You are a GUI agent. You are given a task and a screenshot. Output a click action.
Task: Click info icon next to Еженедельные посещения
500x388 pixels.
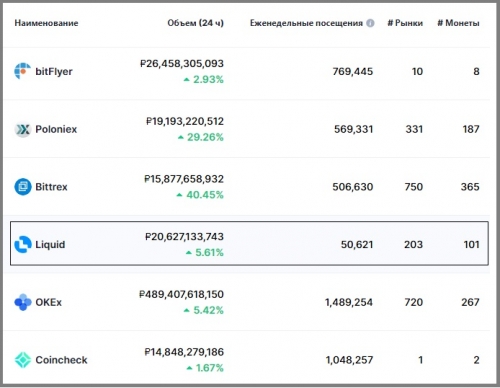370,23
